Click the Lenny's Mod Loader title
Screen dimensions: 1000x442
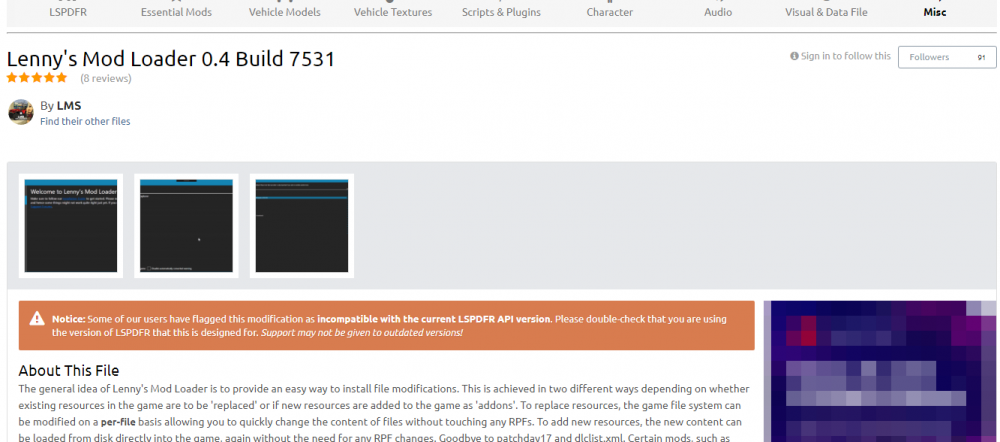coord(170,59)
